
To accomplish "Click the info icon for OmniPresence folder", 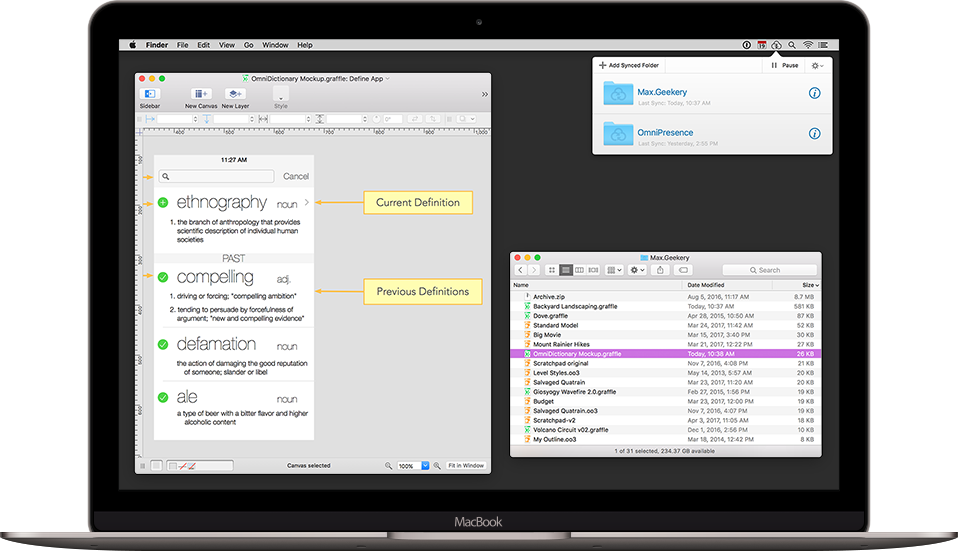I will [814, 133].
